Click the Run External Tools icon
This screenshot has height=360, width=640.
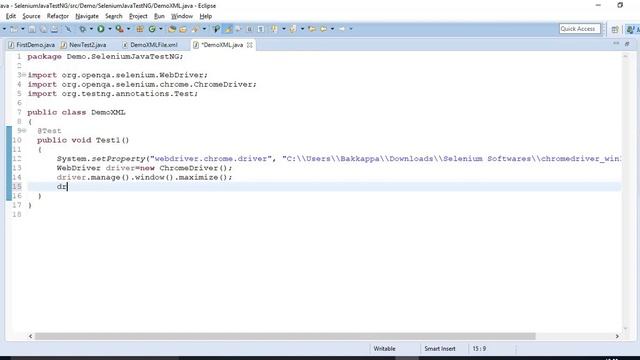point(120,29)
